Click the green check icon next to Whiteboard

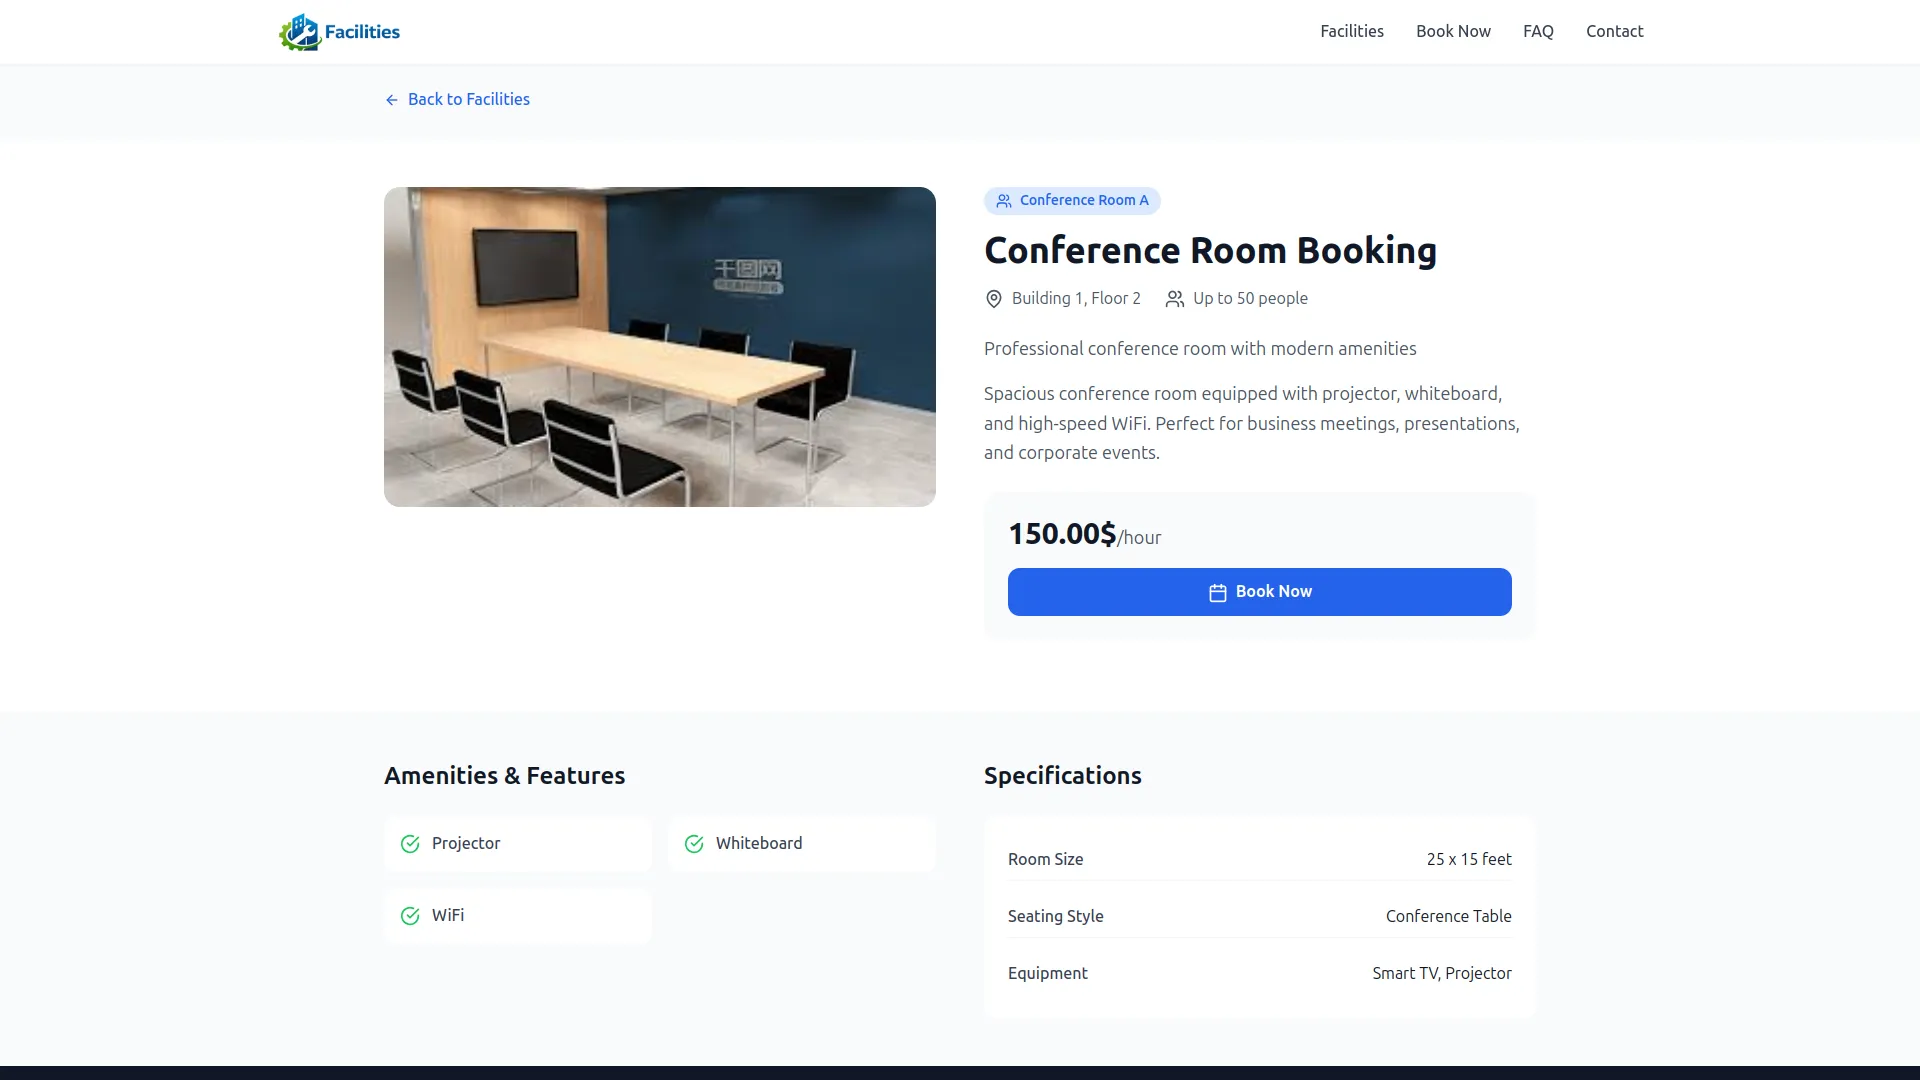click(x=694, y=844)
